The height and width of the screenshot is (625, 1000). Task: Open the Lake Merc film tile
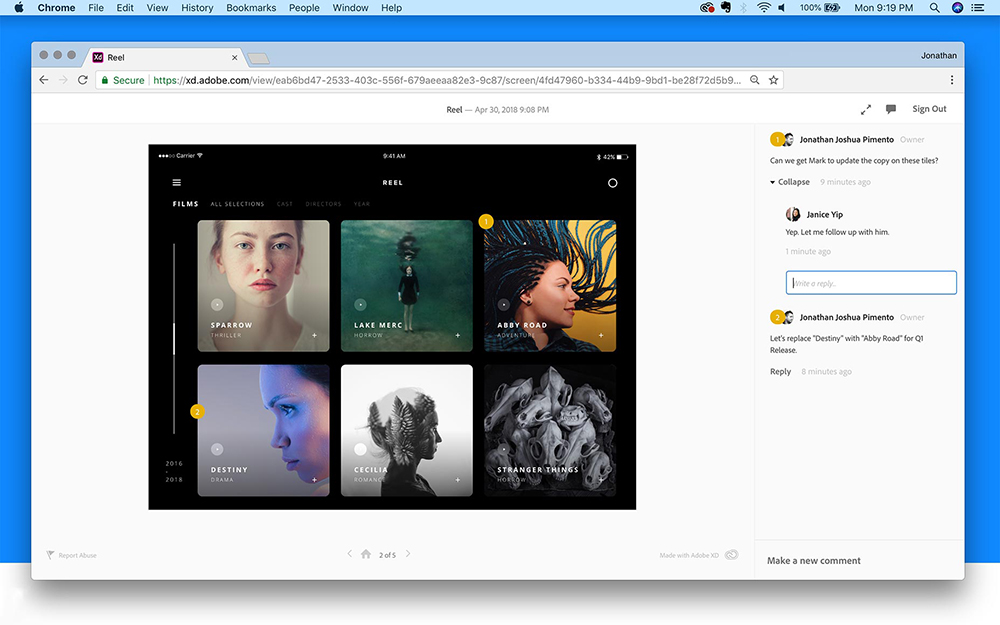point(407,286)
